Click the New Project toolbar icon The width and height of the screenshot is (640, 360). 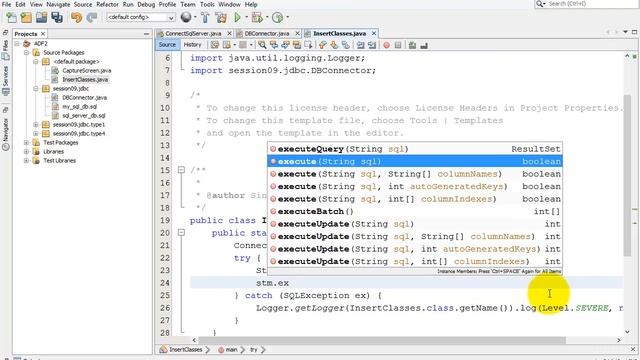tap(26, 17)
